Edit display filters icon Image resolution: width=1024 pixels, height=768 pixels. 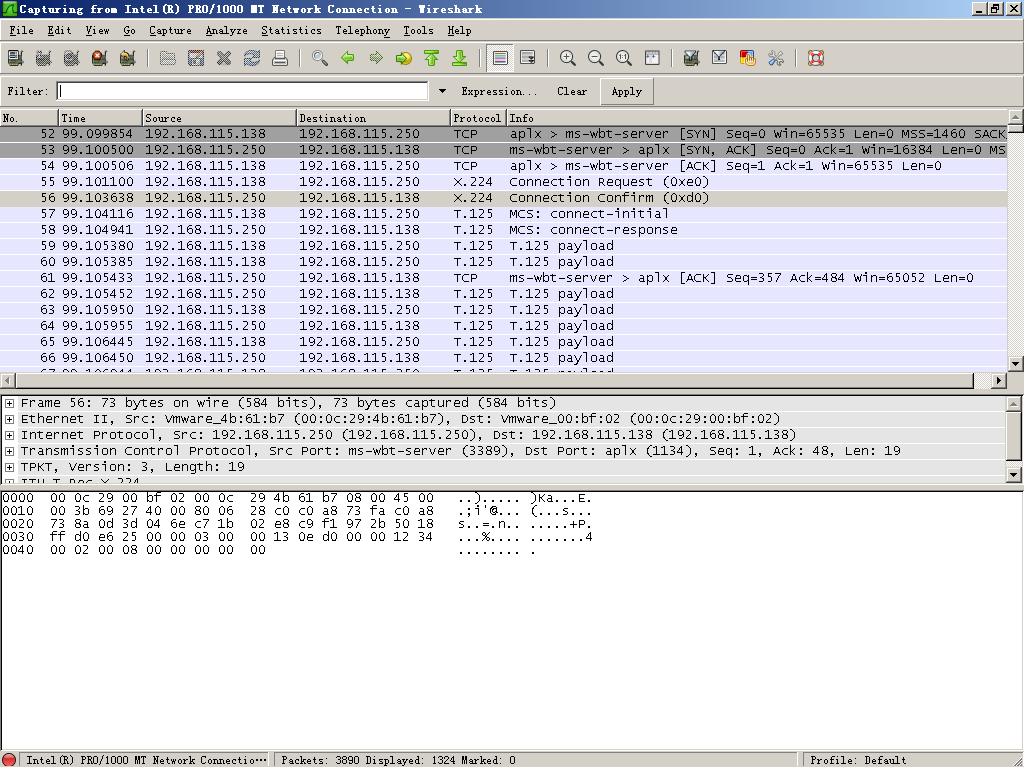point(720,58)
